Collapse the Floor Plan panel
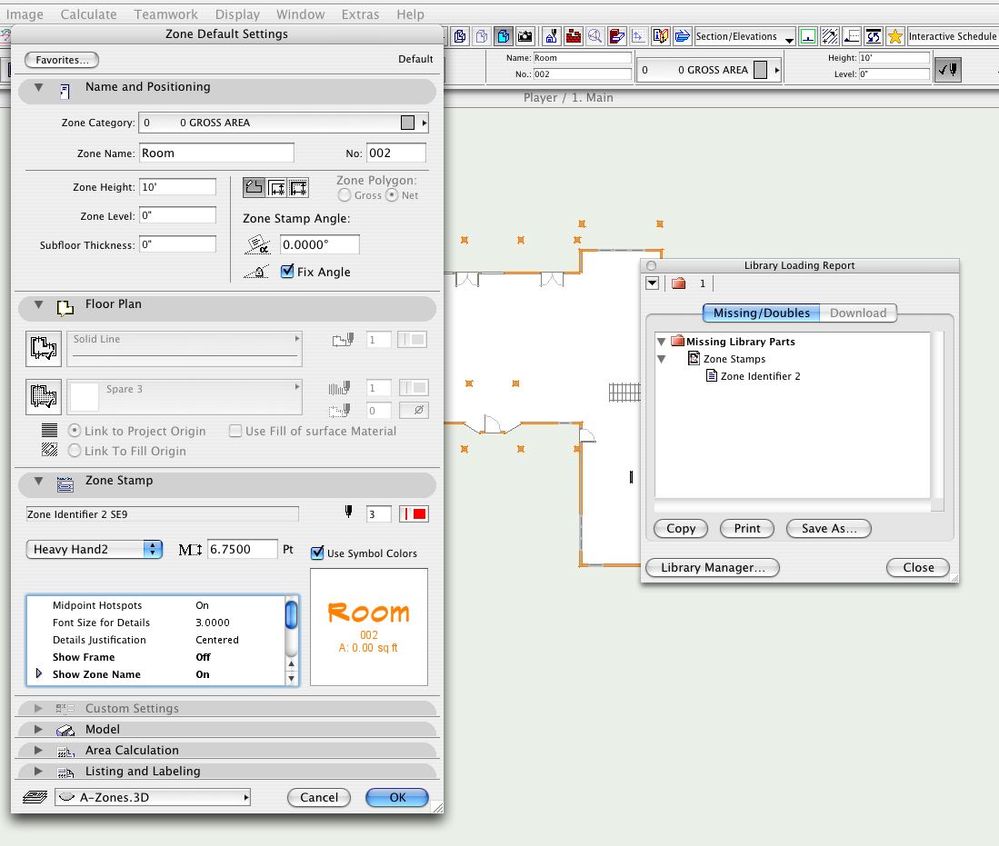Screen dimensions: 999x846 39,305
